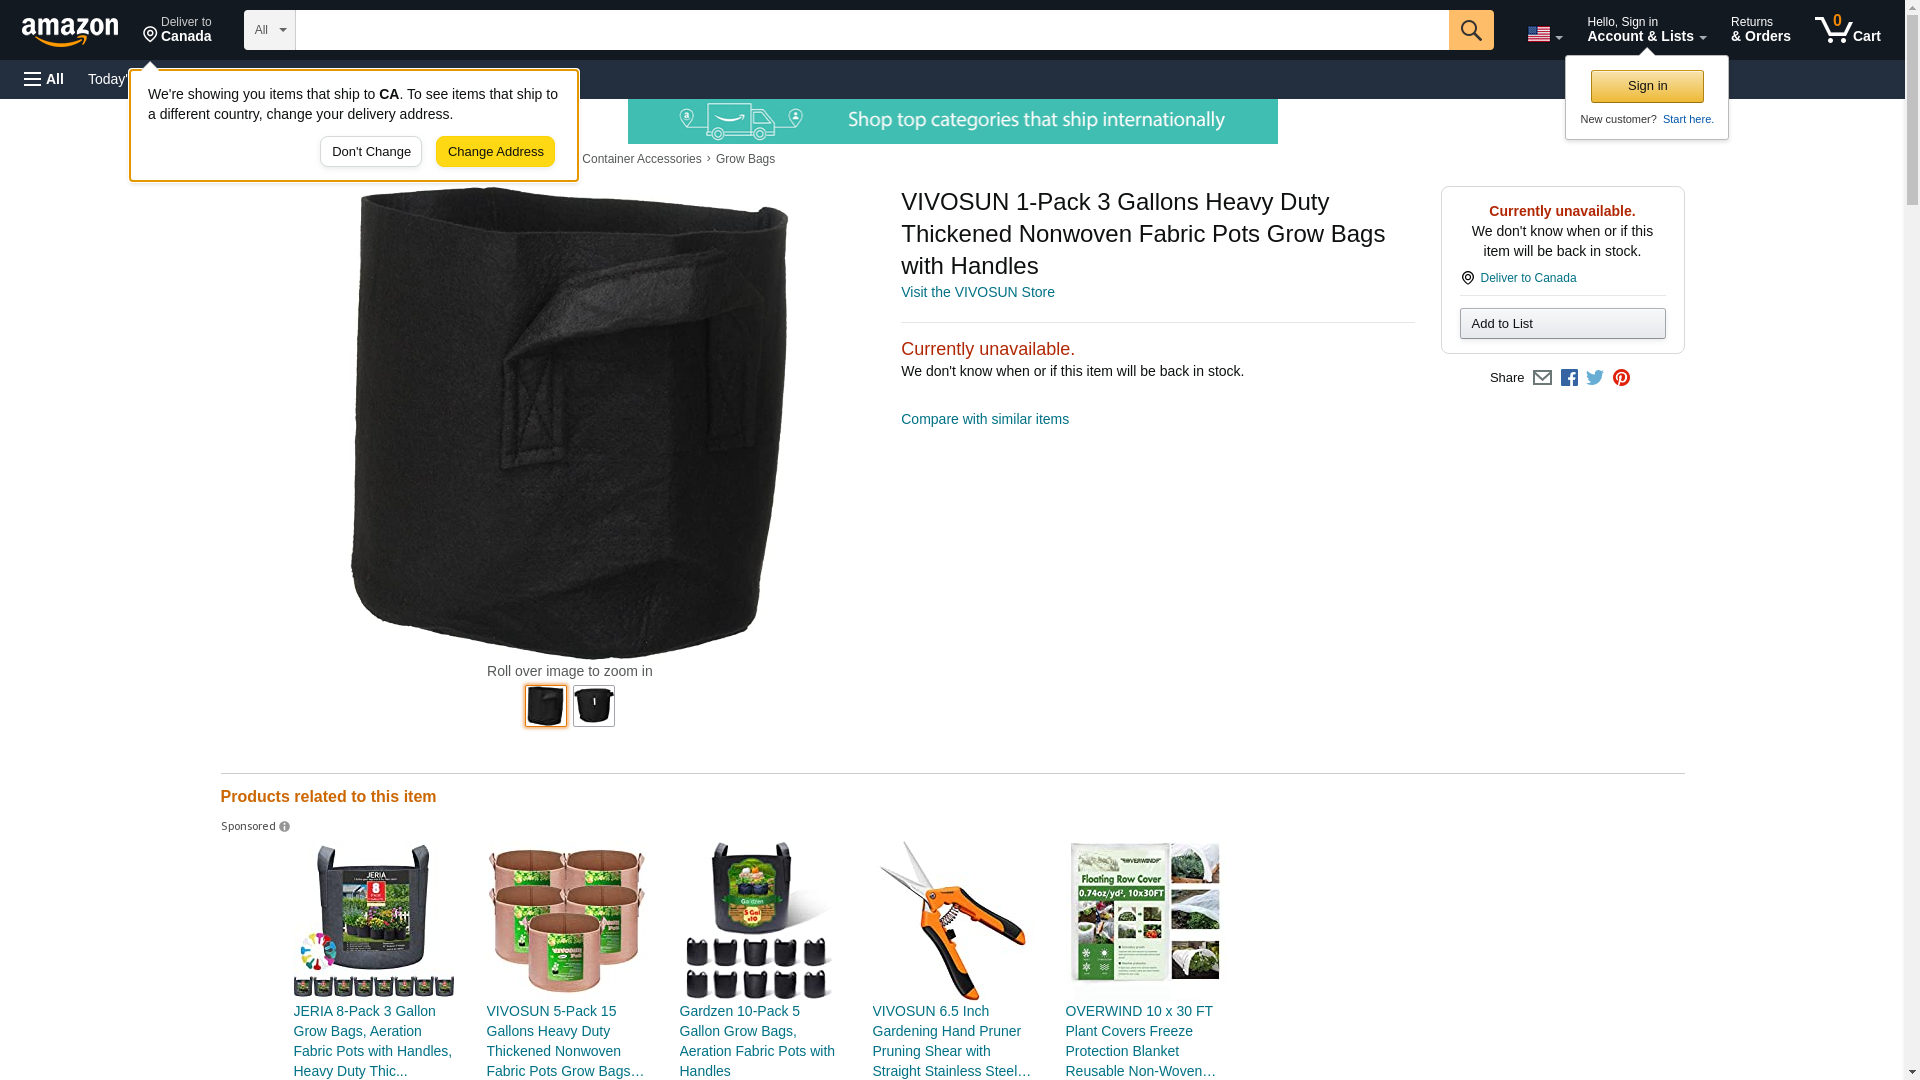Select the second product thumbnail image
The width and height of the screenshot is (1920, 1080).
pyautogui.click(x=594, y=706)
